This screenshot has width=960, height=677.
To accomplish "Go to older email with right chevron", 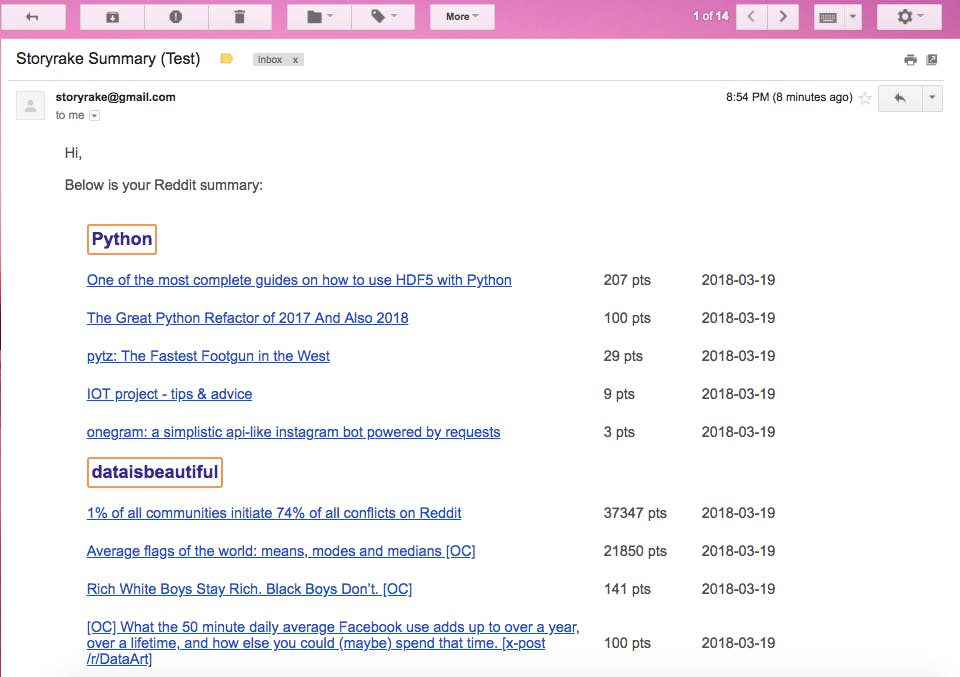I will click(x=783, y=17).
